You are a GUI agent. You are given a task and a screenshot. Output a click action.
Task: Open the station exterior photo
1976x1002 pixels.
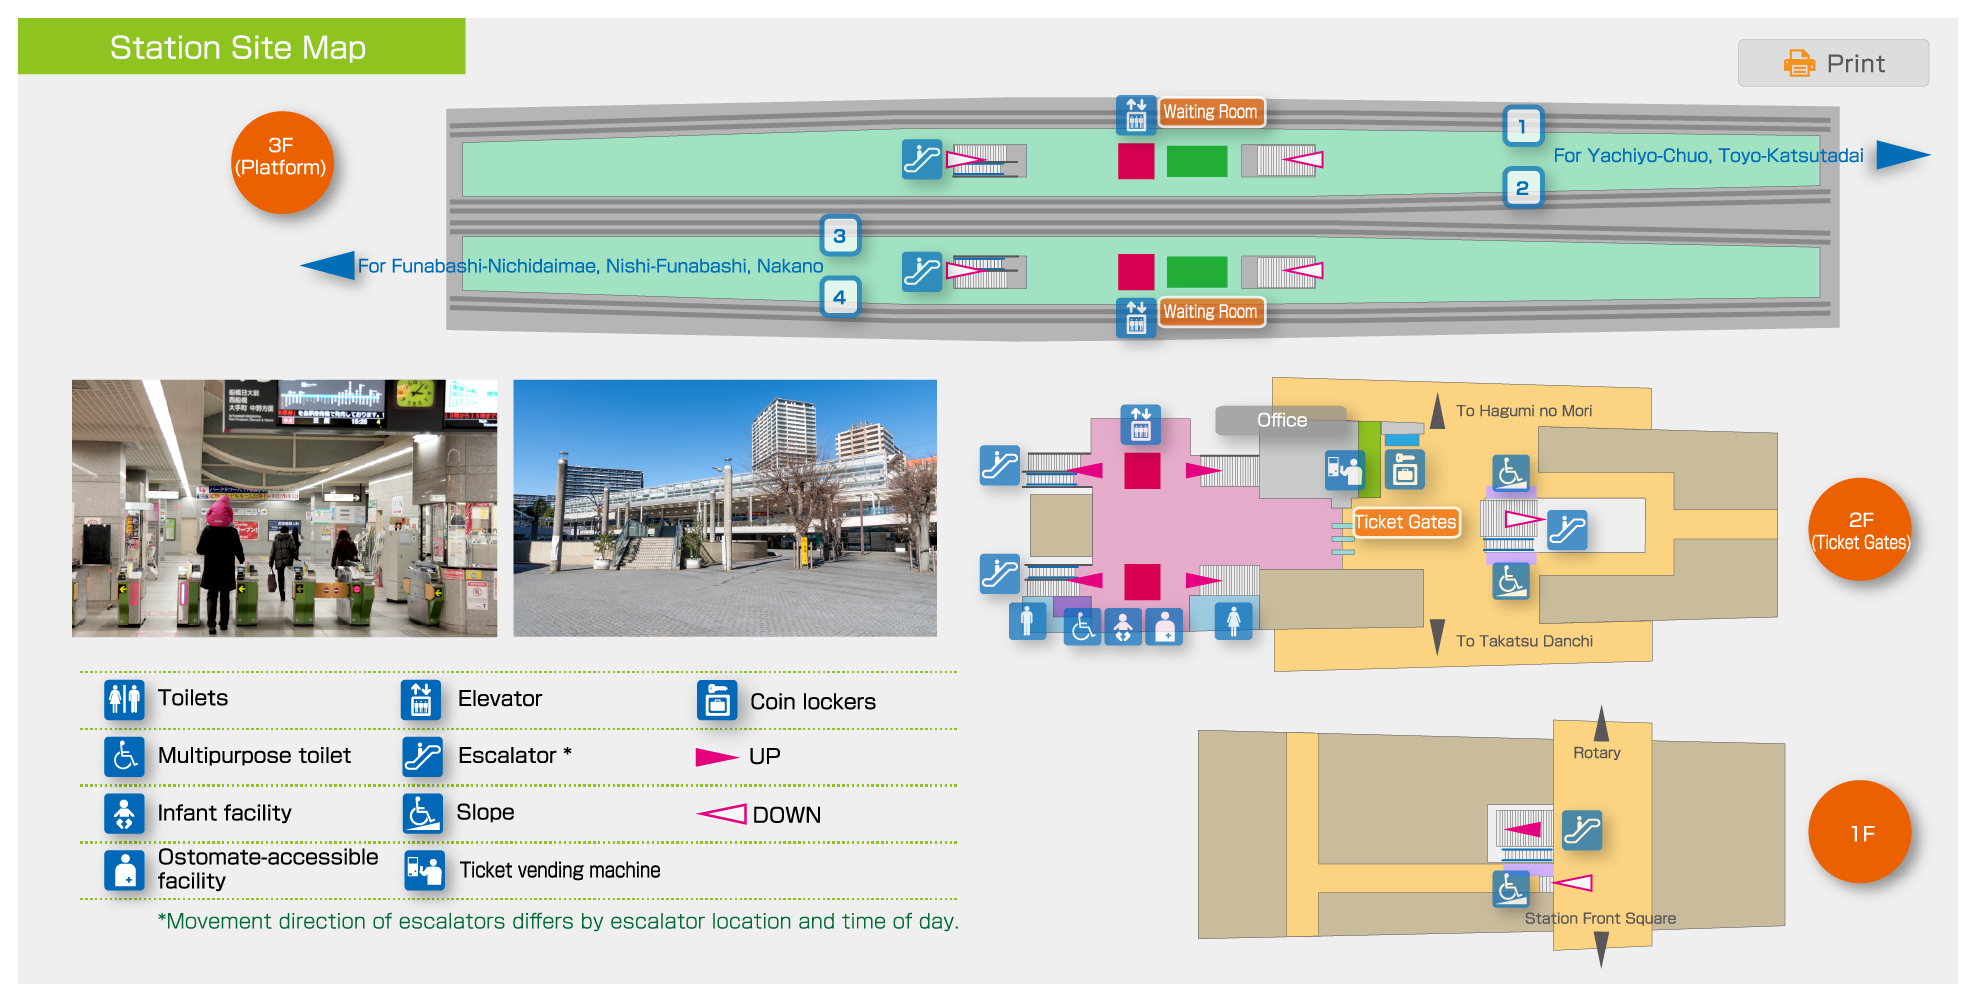[x=725, y=508]
